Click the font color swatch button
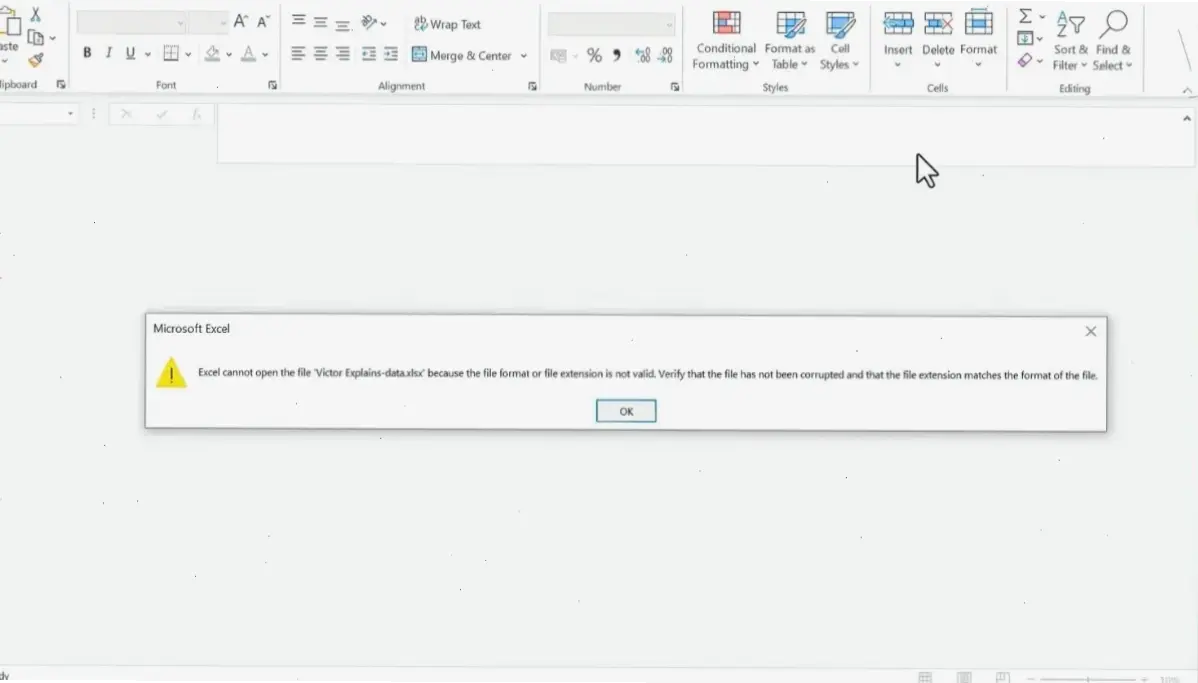 (249, 54)
